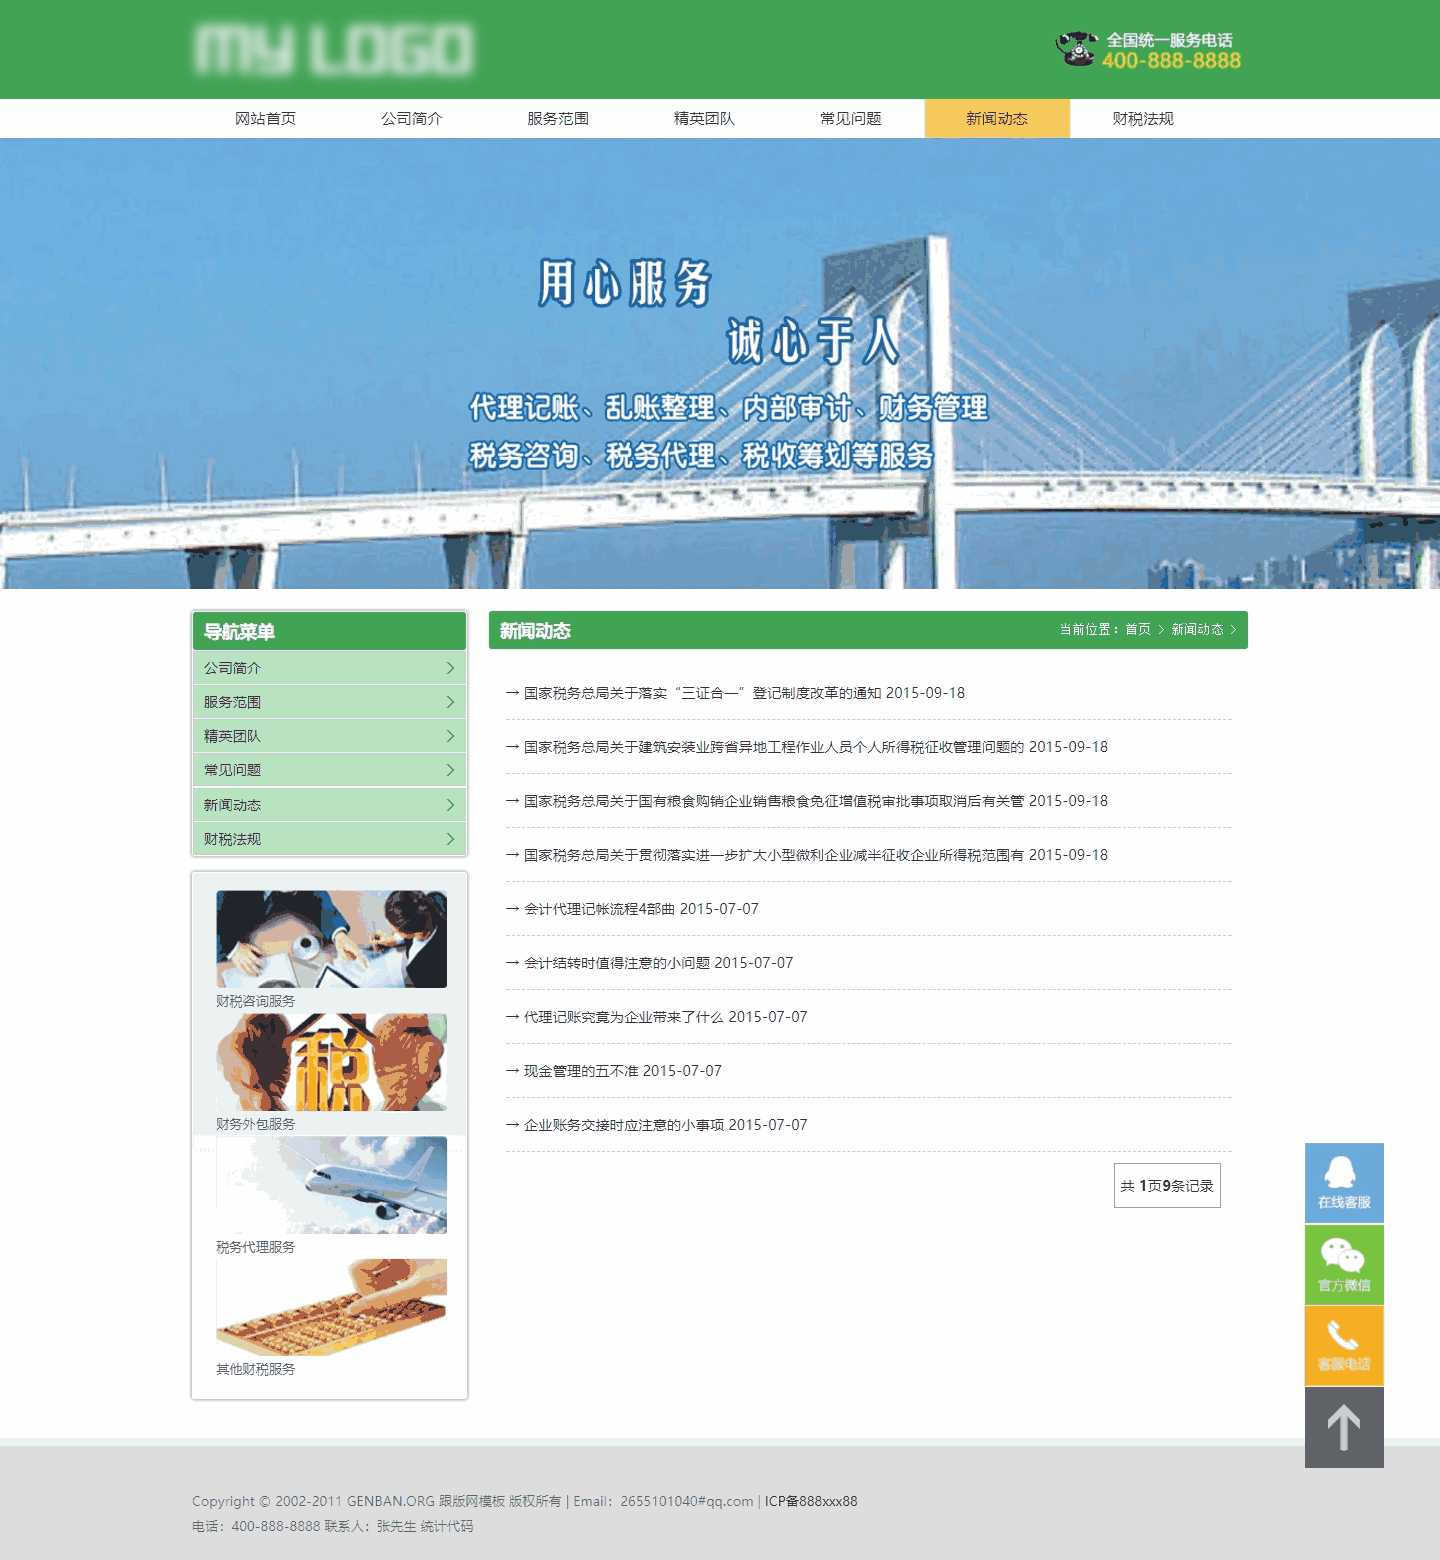Click the abacus 其他财税服务 picture

(331, 1307)
